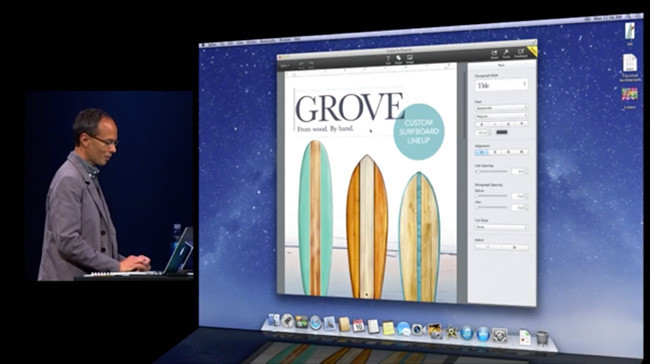Open Mission Control in the Dock
The height and width of the screenshot is (364, 650).
click(x=301, y=322)
